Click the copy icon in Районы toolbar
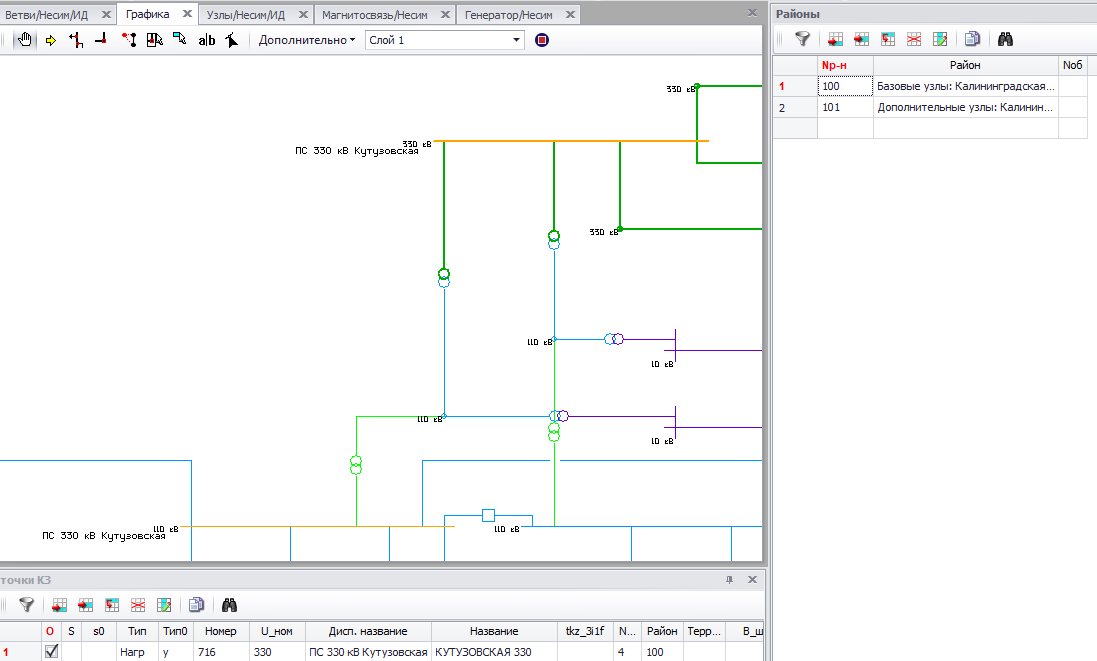 972,39
